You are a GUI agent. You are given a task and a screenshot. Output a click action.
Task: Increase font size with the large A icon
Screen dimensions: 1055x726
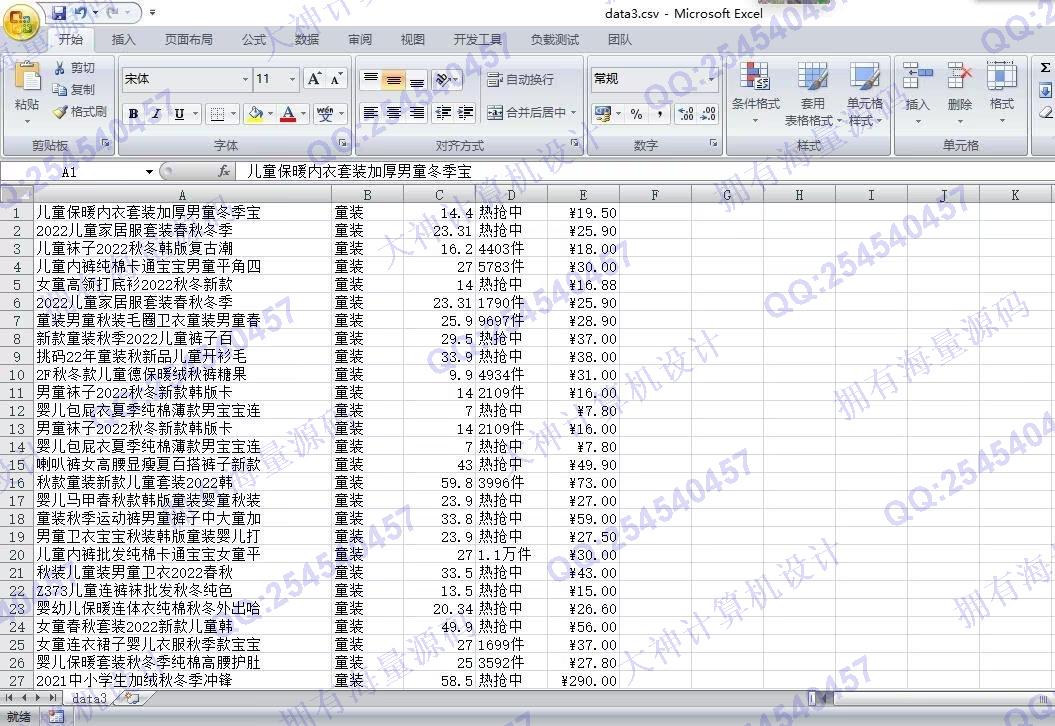[314, 79]
